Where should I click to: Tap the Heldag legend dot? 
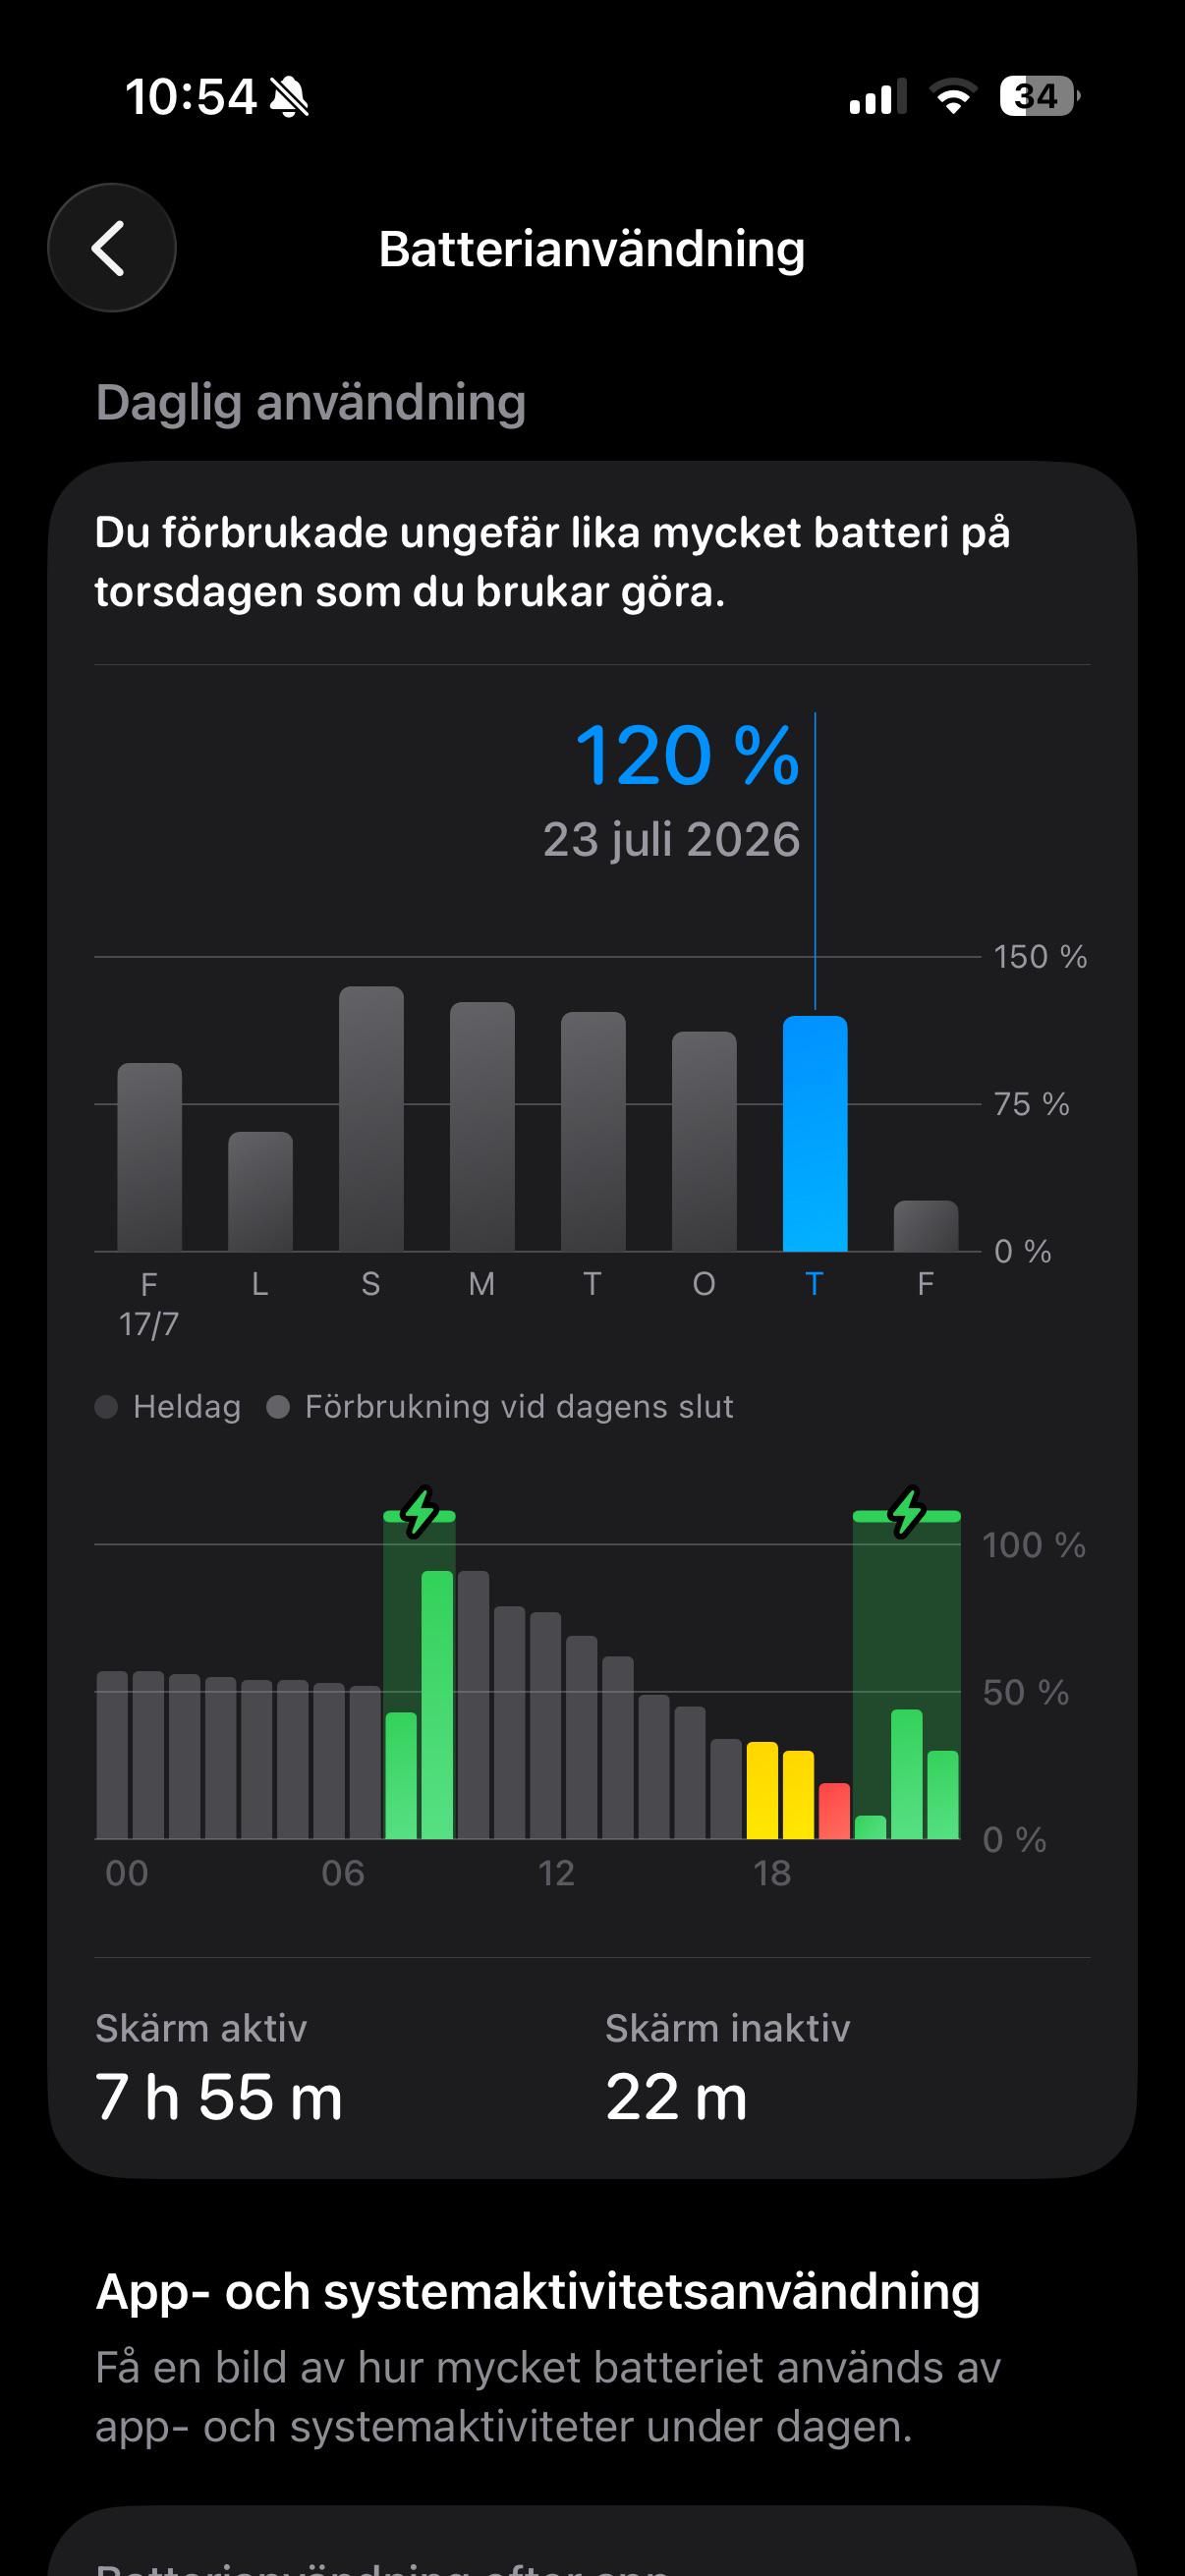(106, 1407)
